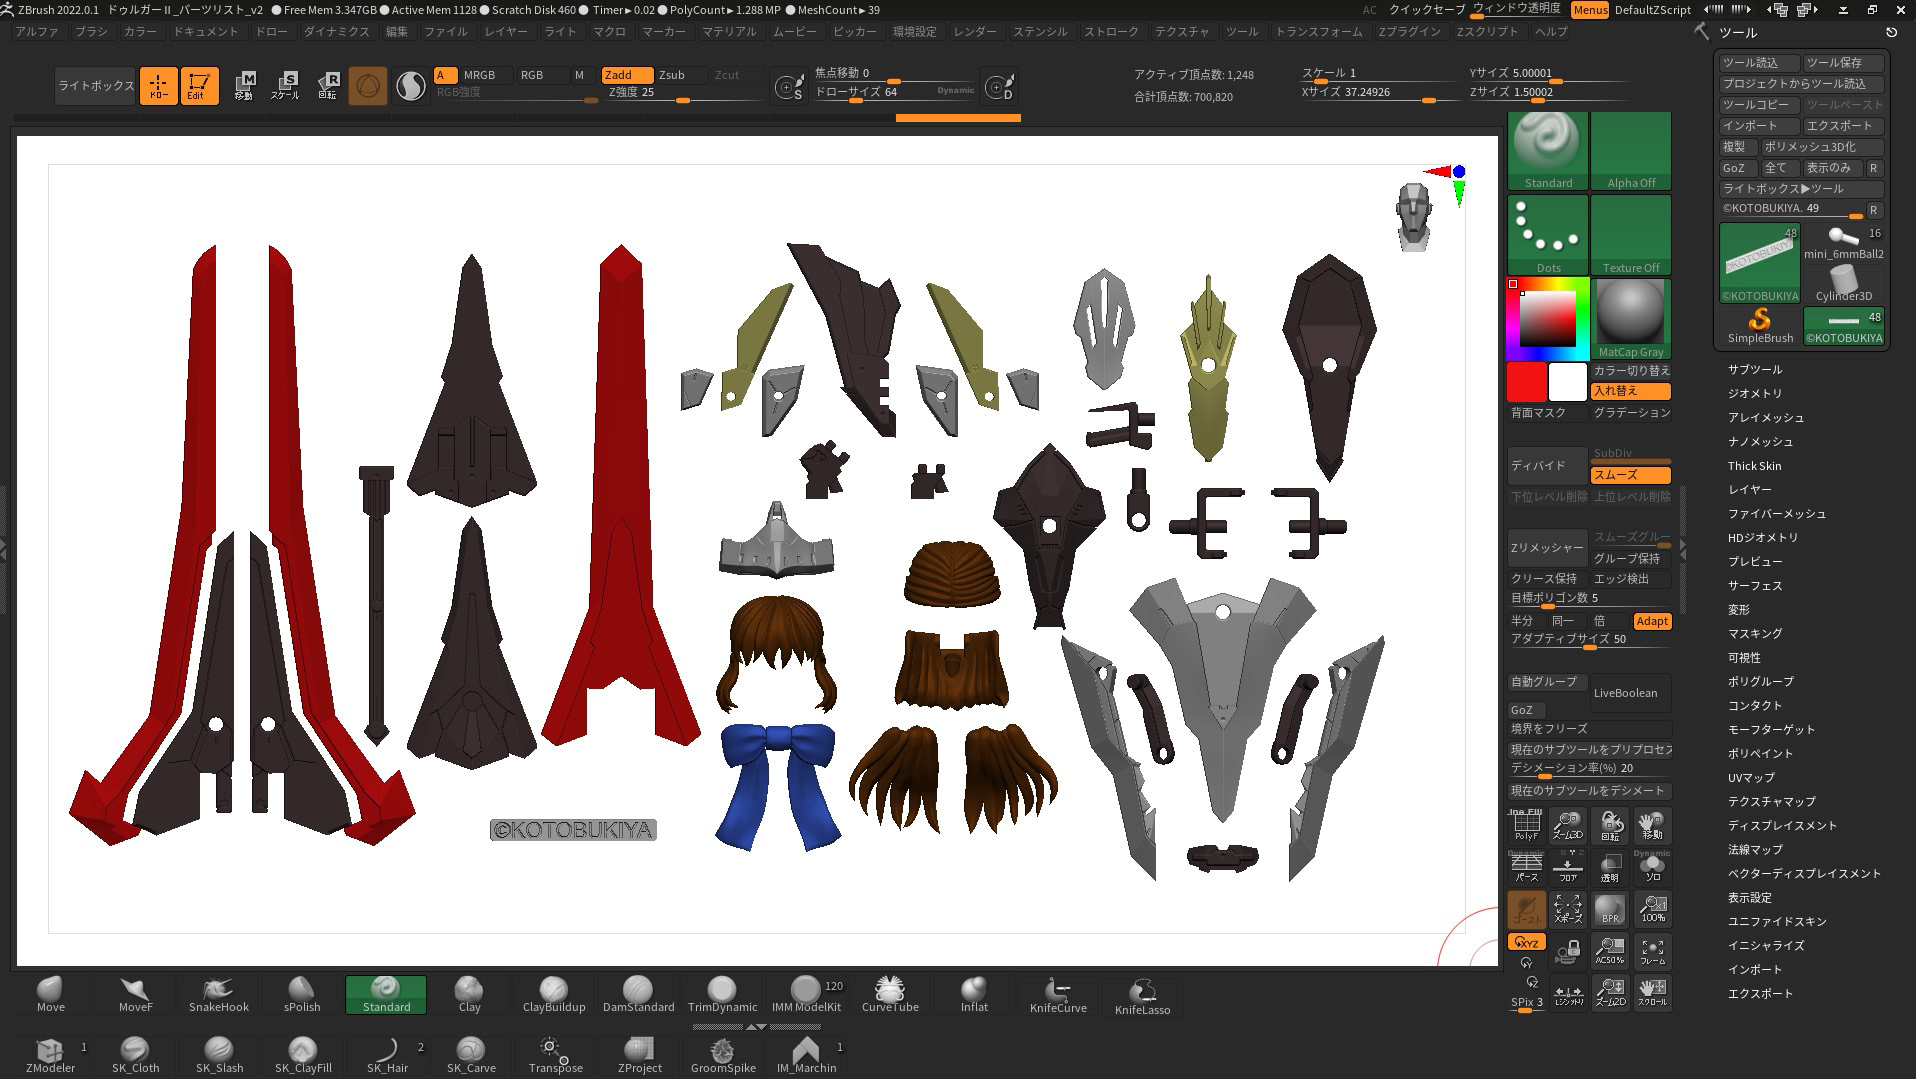Screen dimensions: 1916x1079
Task: Select the KnifeCurve brush
Action: pos(1058,995)
